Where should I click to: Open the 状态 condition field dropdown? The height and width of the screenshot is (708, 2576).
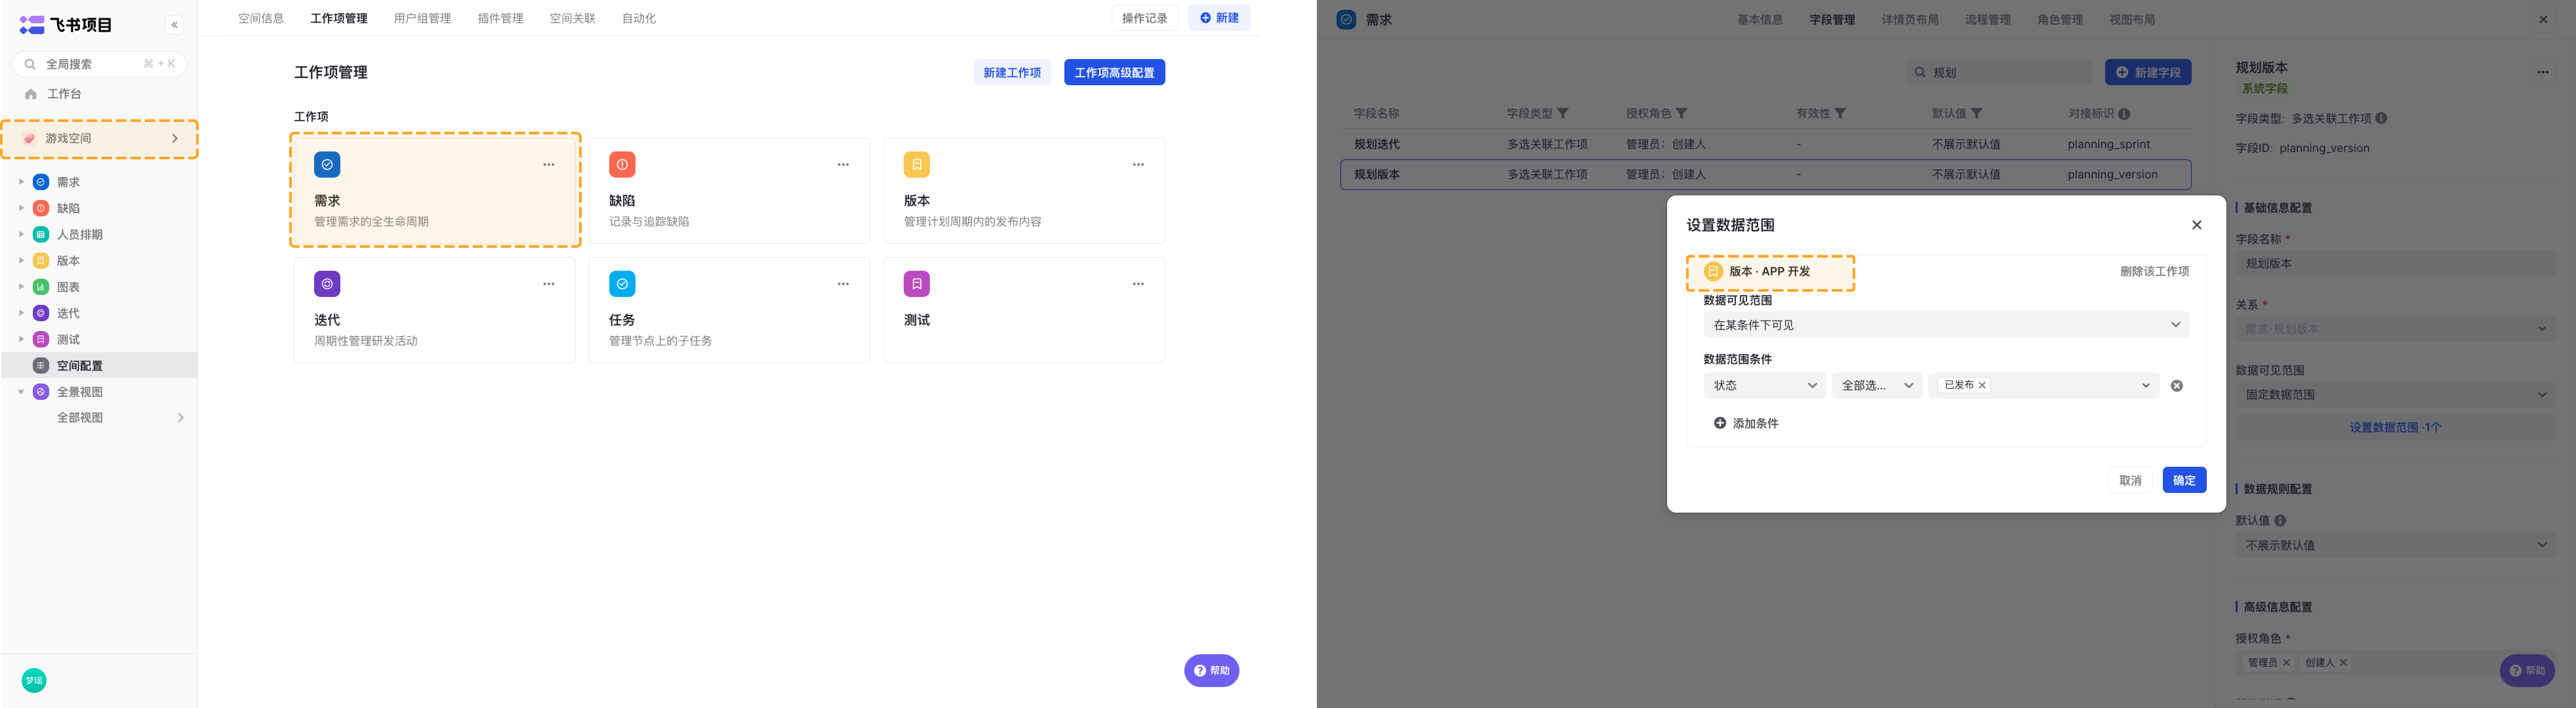click(x=1765, y=386)
